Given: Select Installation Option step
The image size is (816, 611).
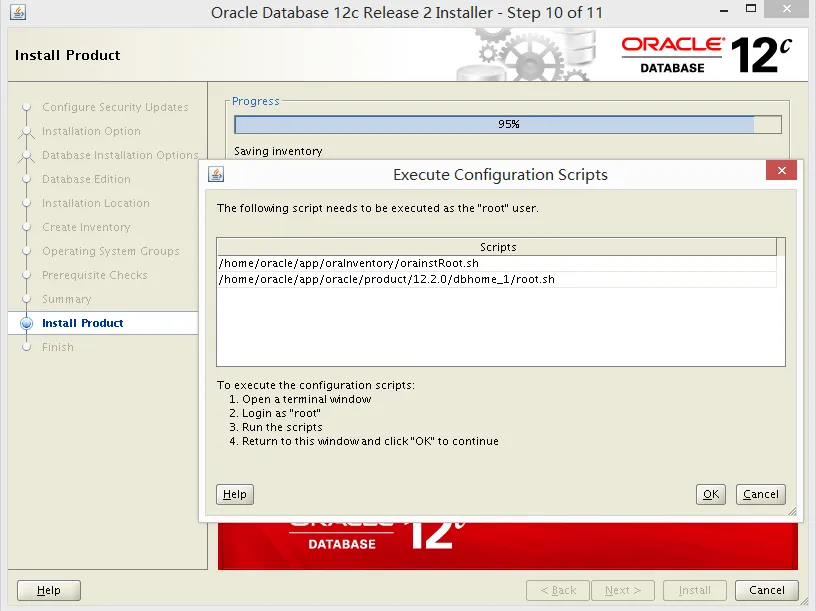Looking at the screenshot, I should [91, 131].
